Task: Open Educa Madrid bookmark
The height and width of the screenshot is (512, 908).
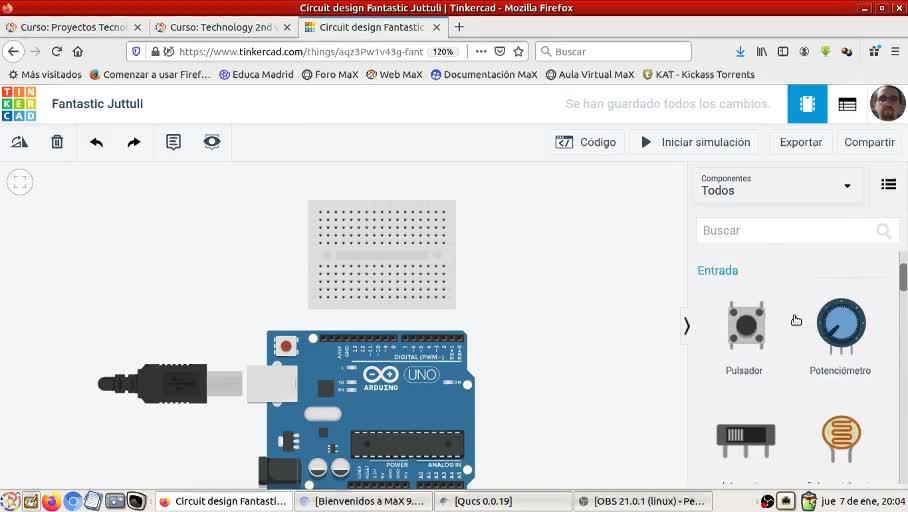Action: 256,74
